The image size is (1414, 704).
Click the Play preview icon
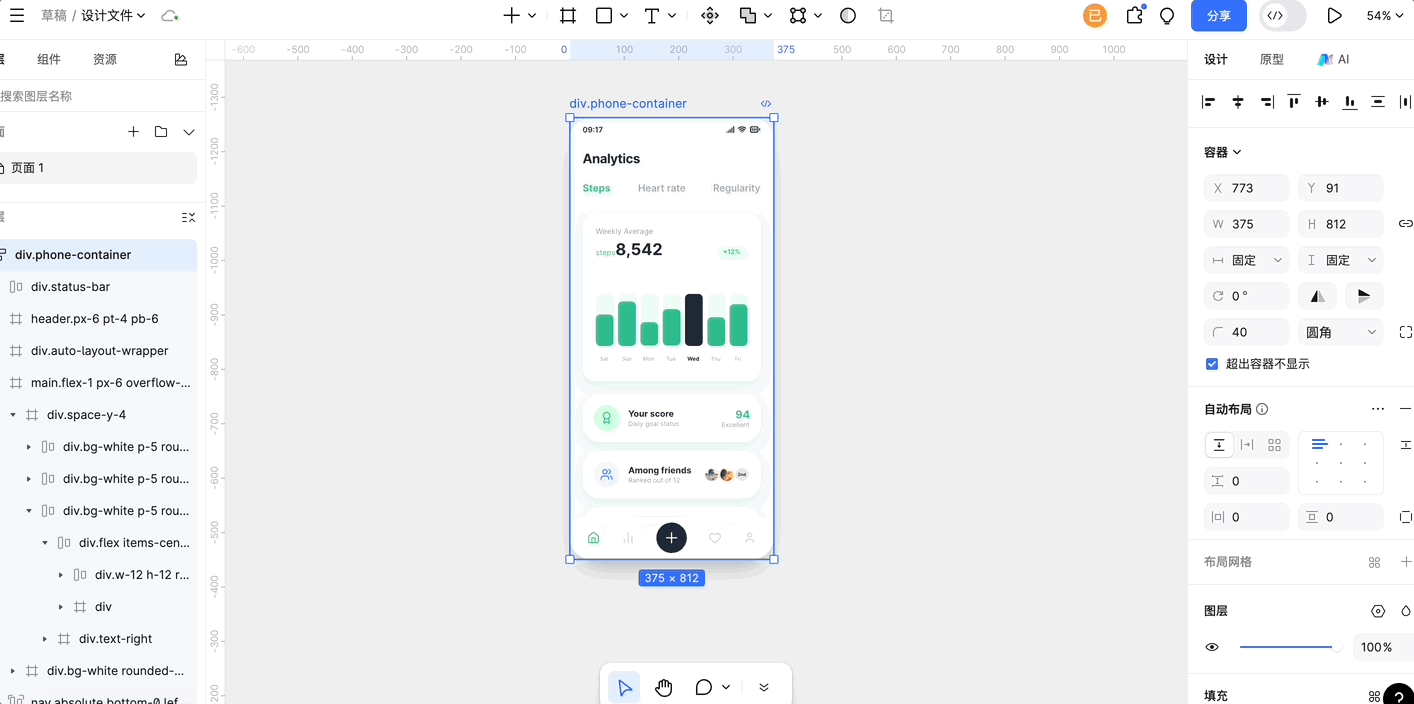point(1334,16)
